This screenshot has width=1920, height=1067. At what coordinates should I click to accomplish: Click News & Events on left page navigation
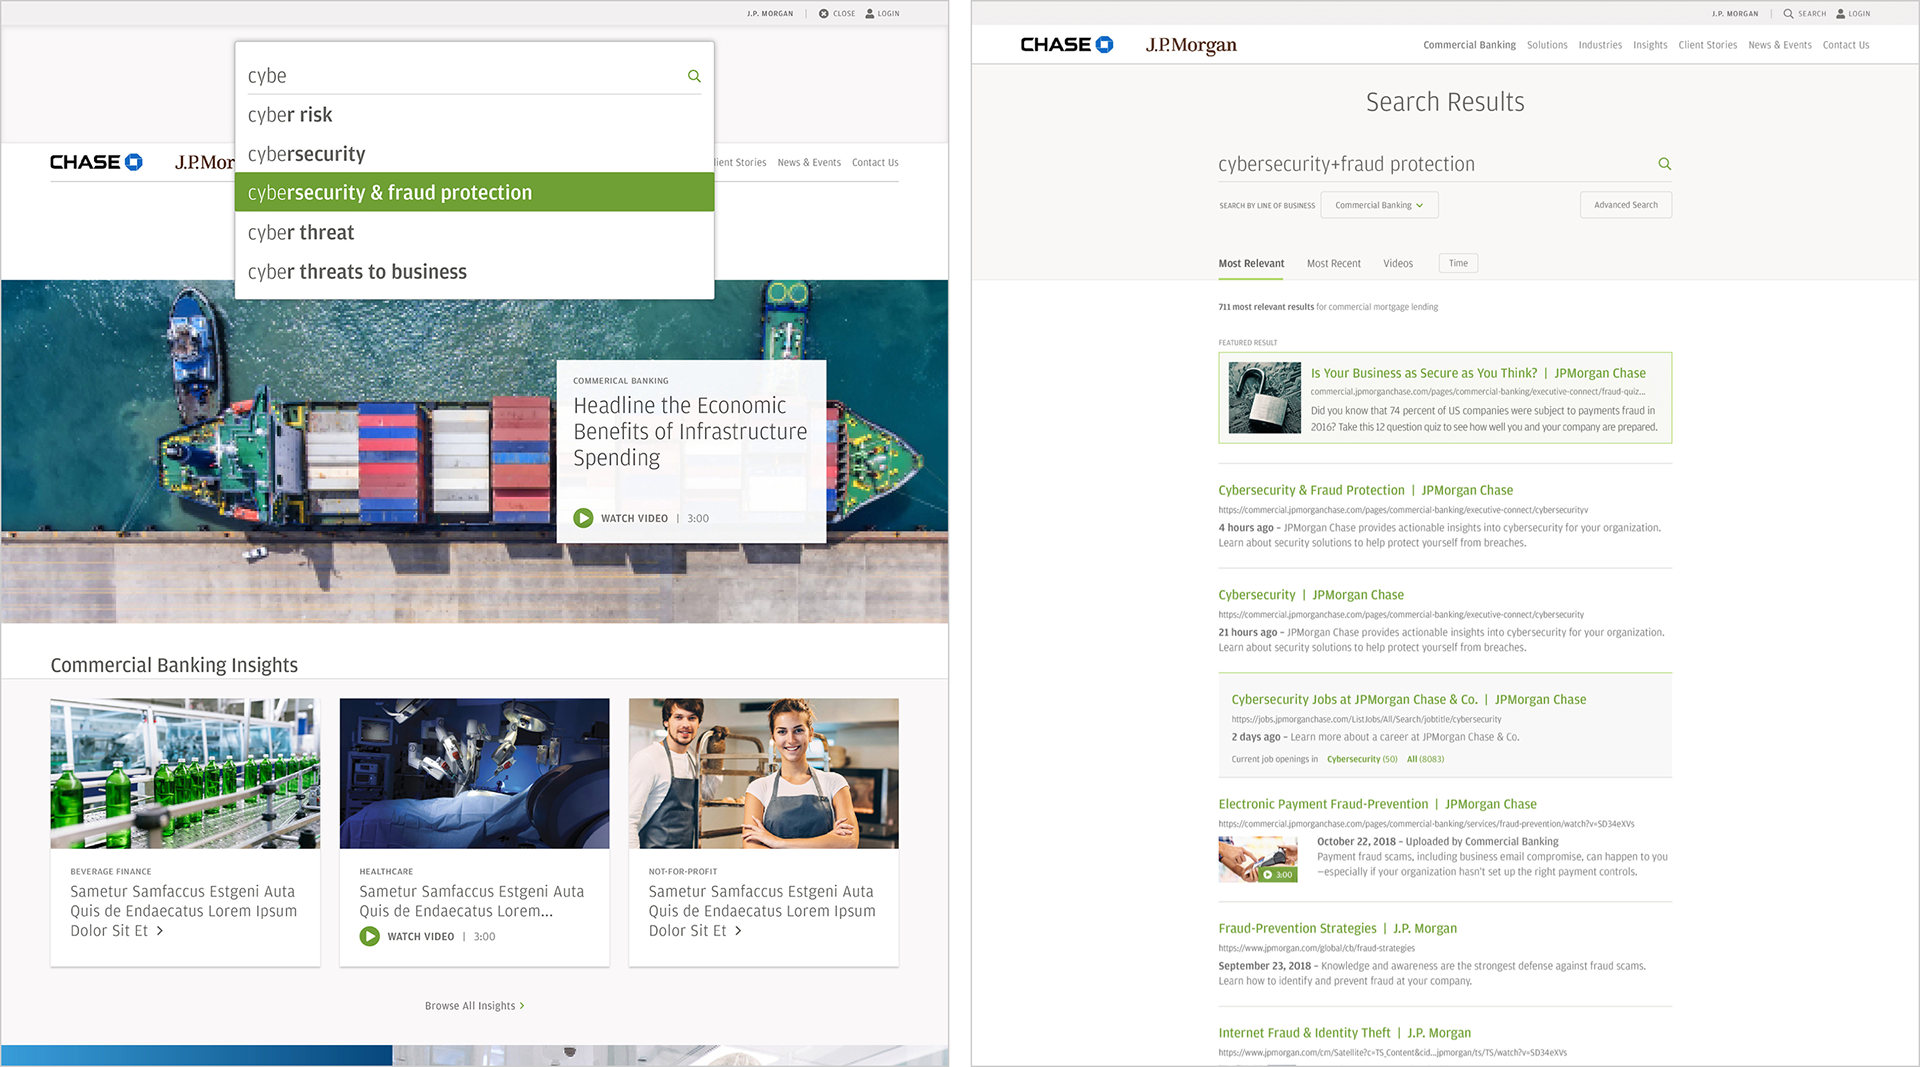[x=809, y=163]
